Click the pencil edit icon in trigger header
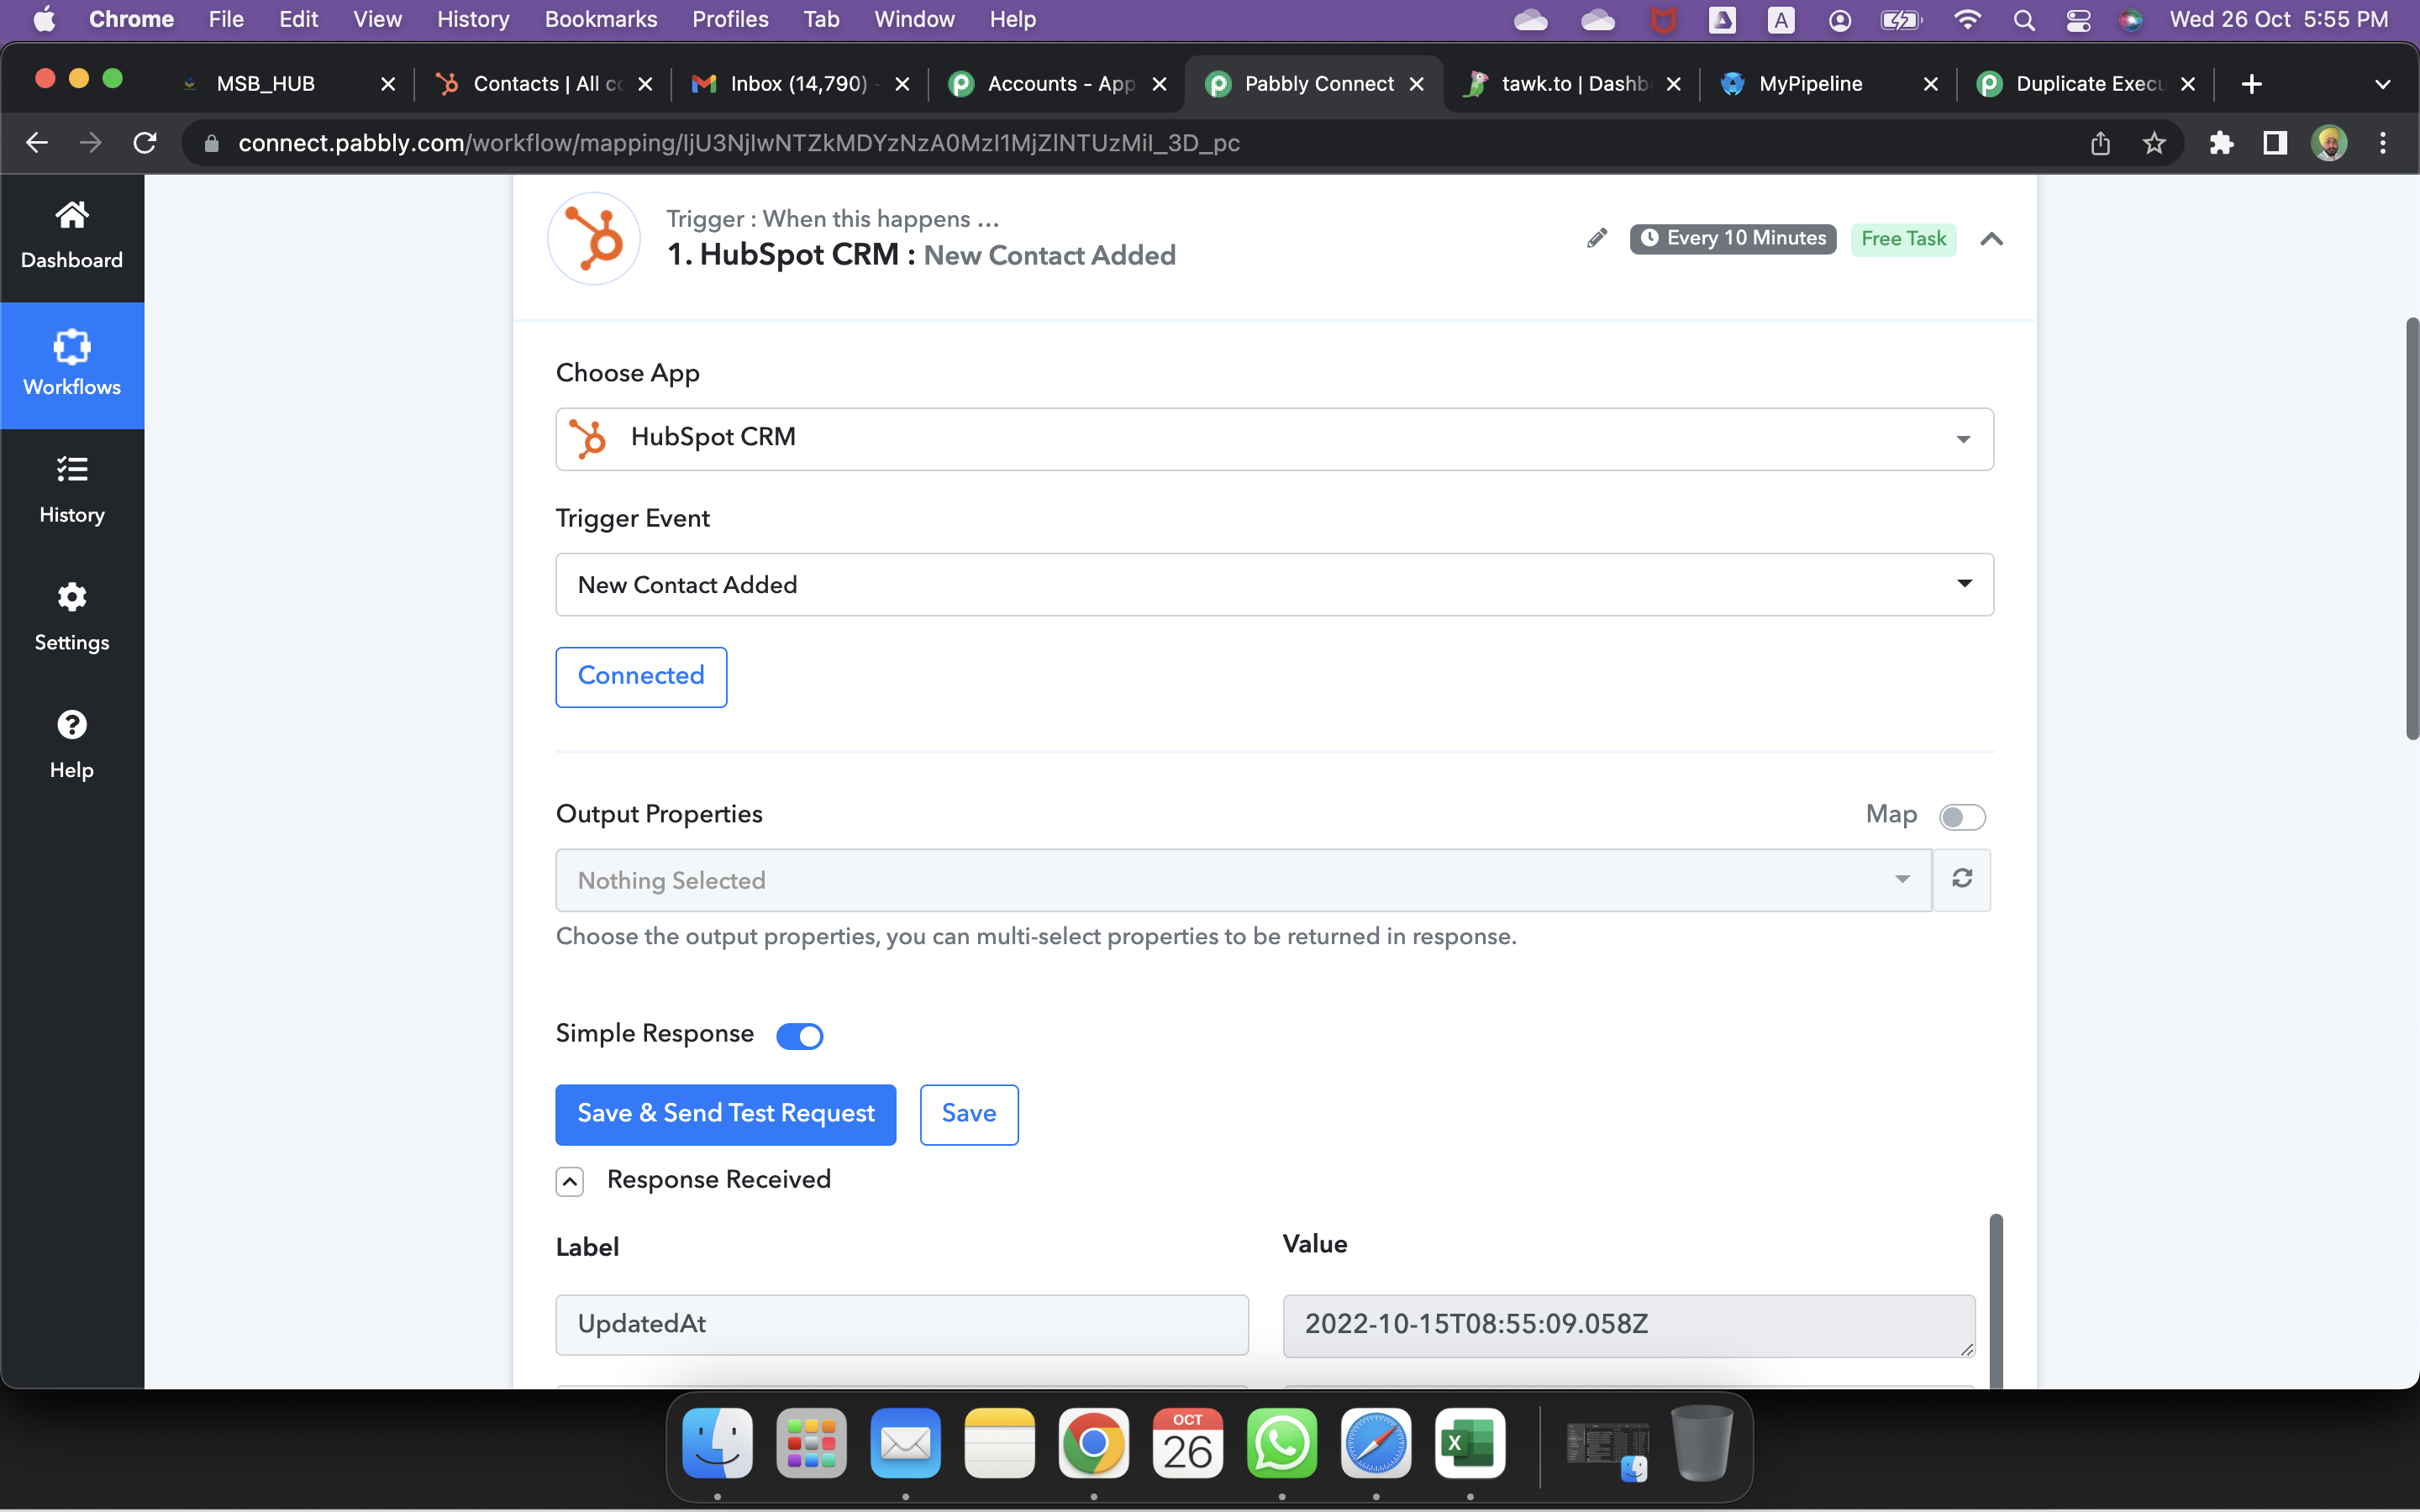2420x1512 pixels. [x=1597, y=238]
